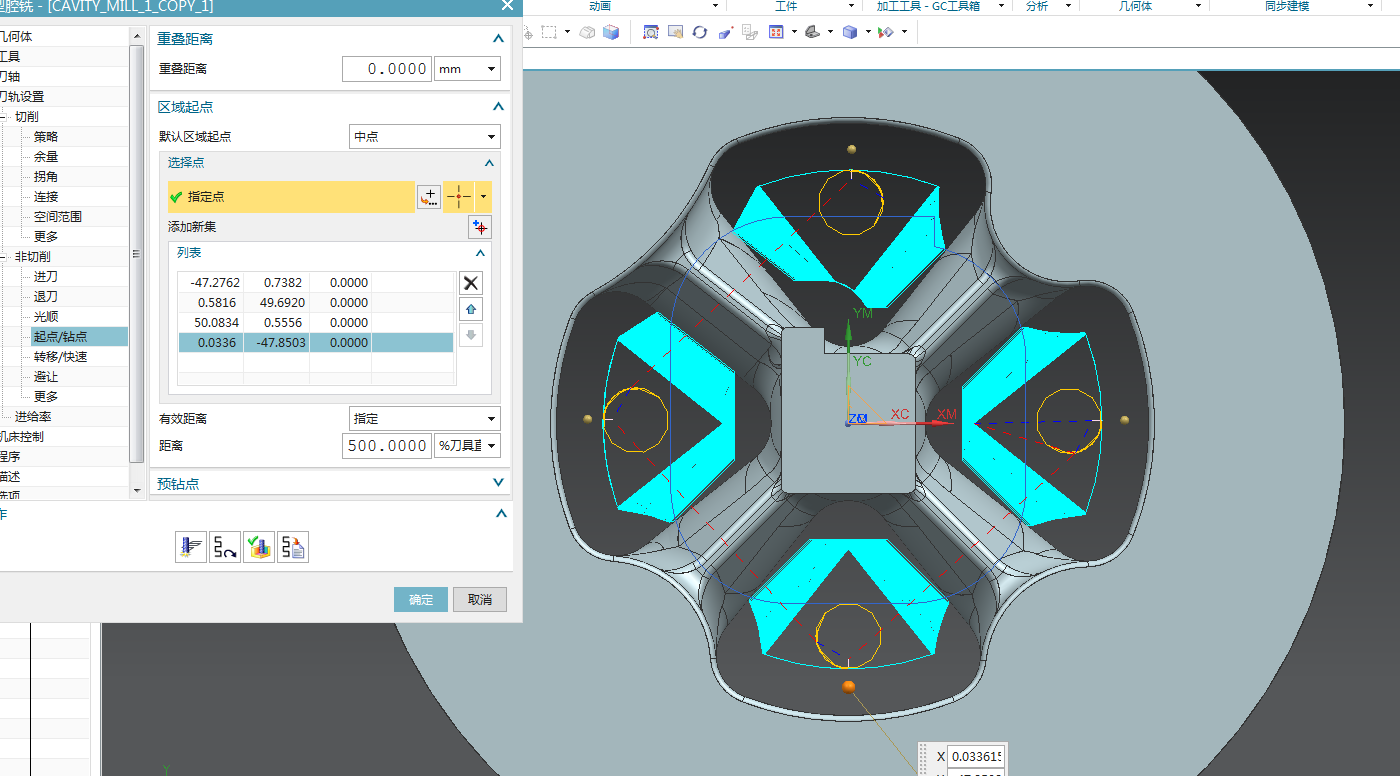Click the inferred point crosshair icon
The image size is (1400, 776).
(x=460, y=197)
